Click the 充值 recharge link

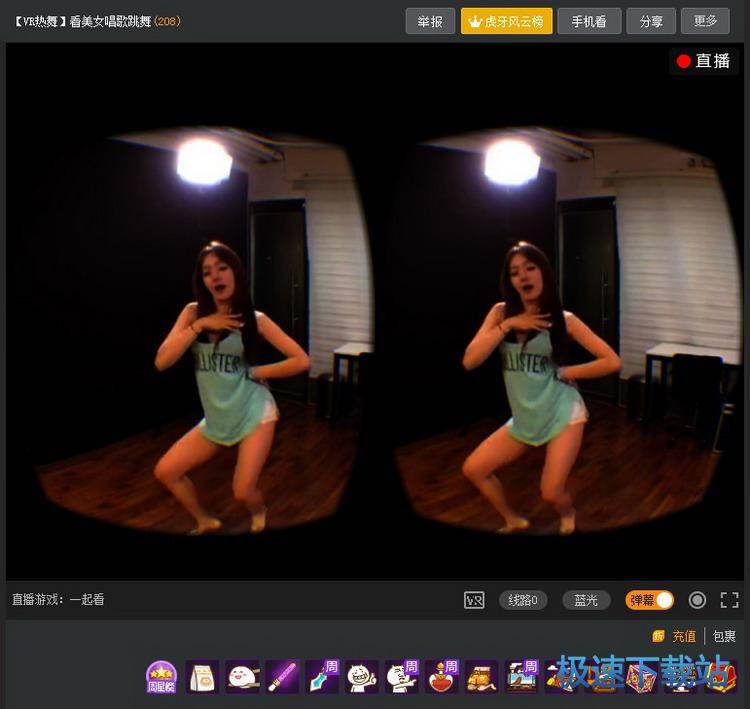(684, 636)
